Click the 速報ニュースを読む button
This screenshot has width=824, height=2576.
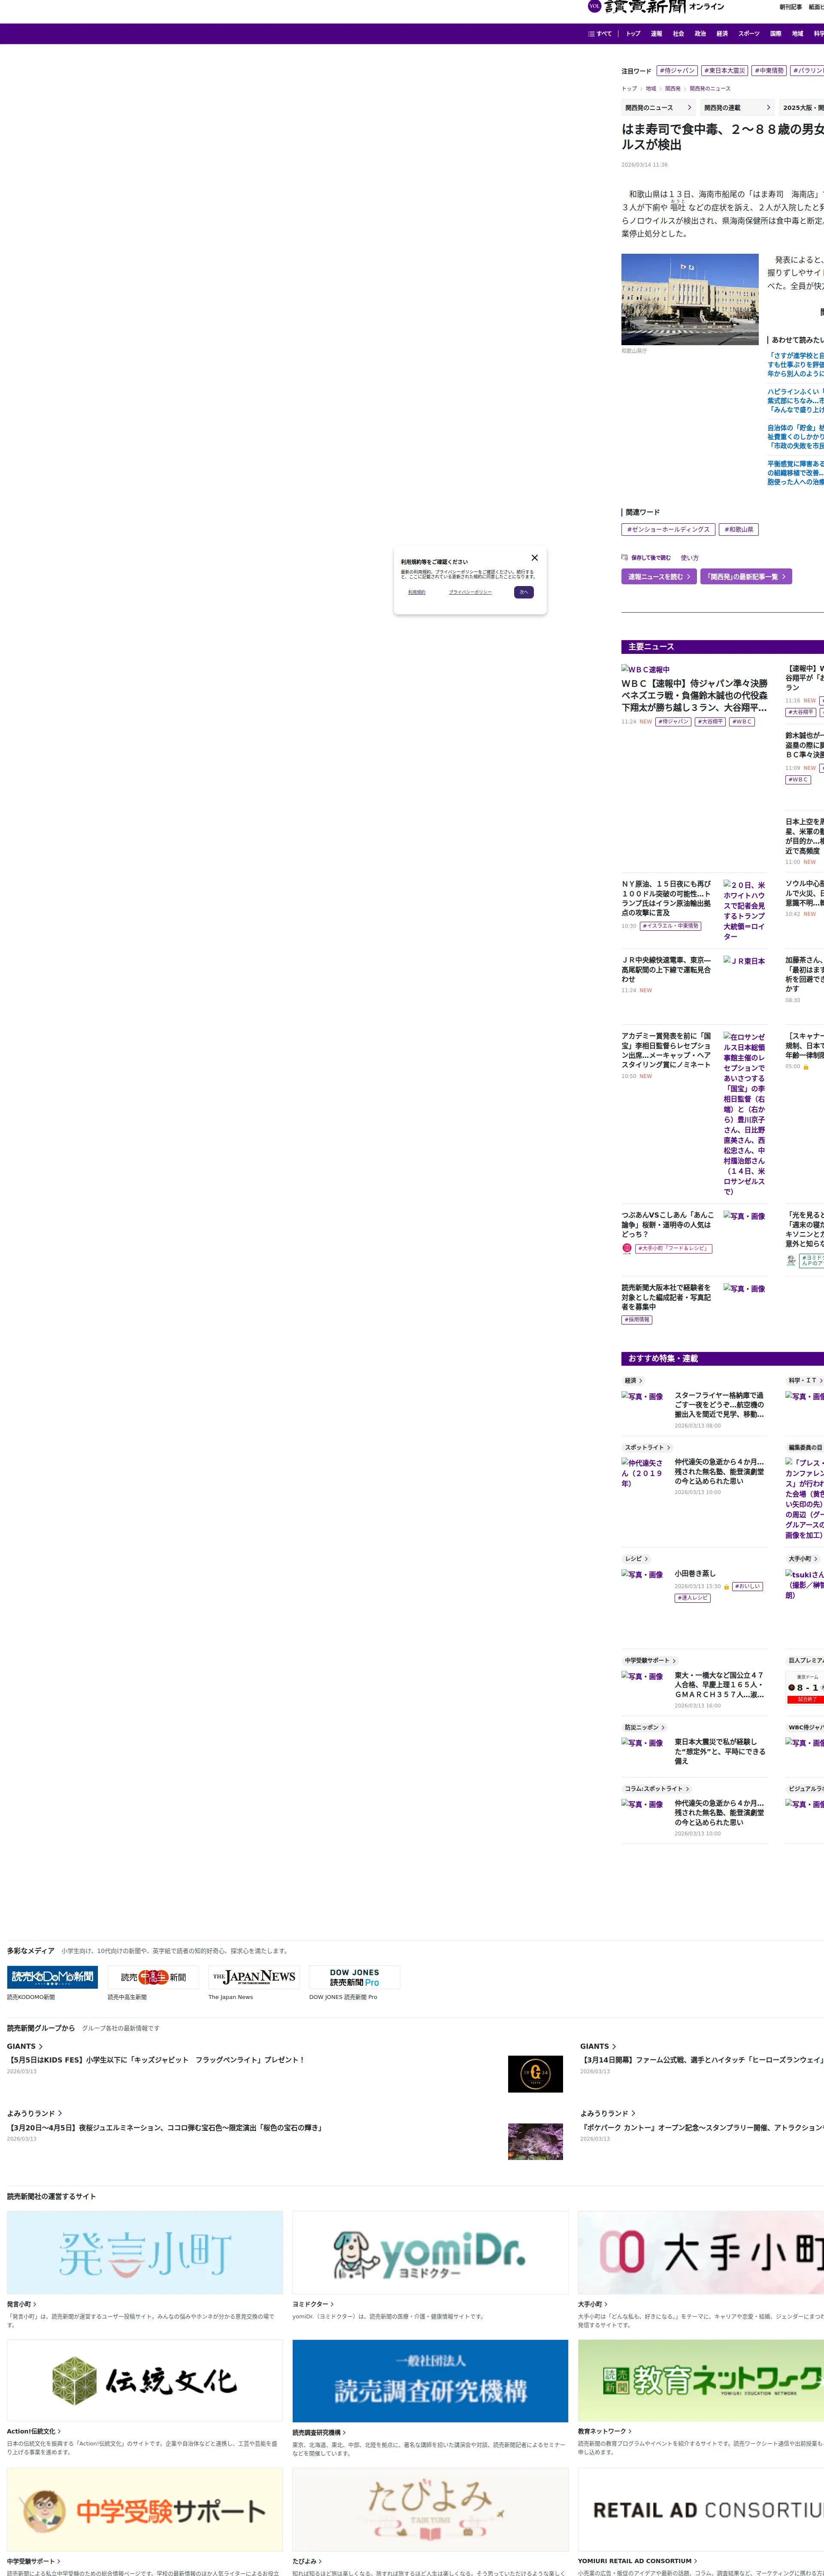(x=659, y=577)
